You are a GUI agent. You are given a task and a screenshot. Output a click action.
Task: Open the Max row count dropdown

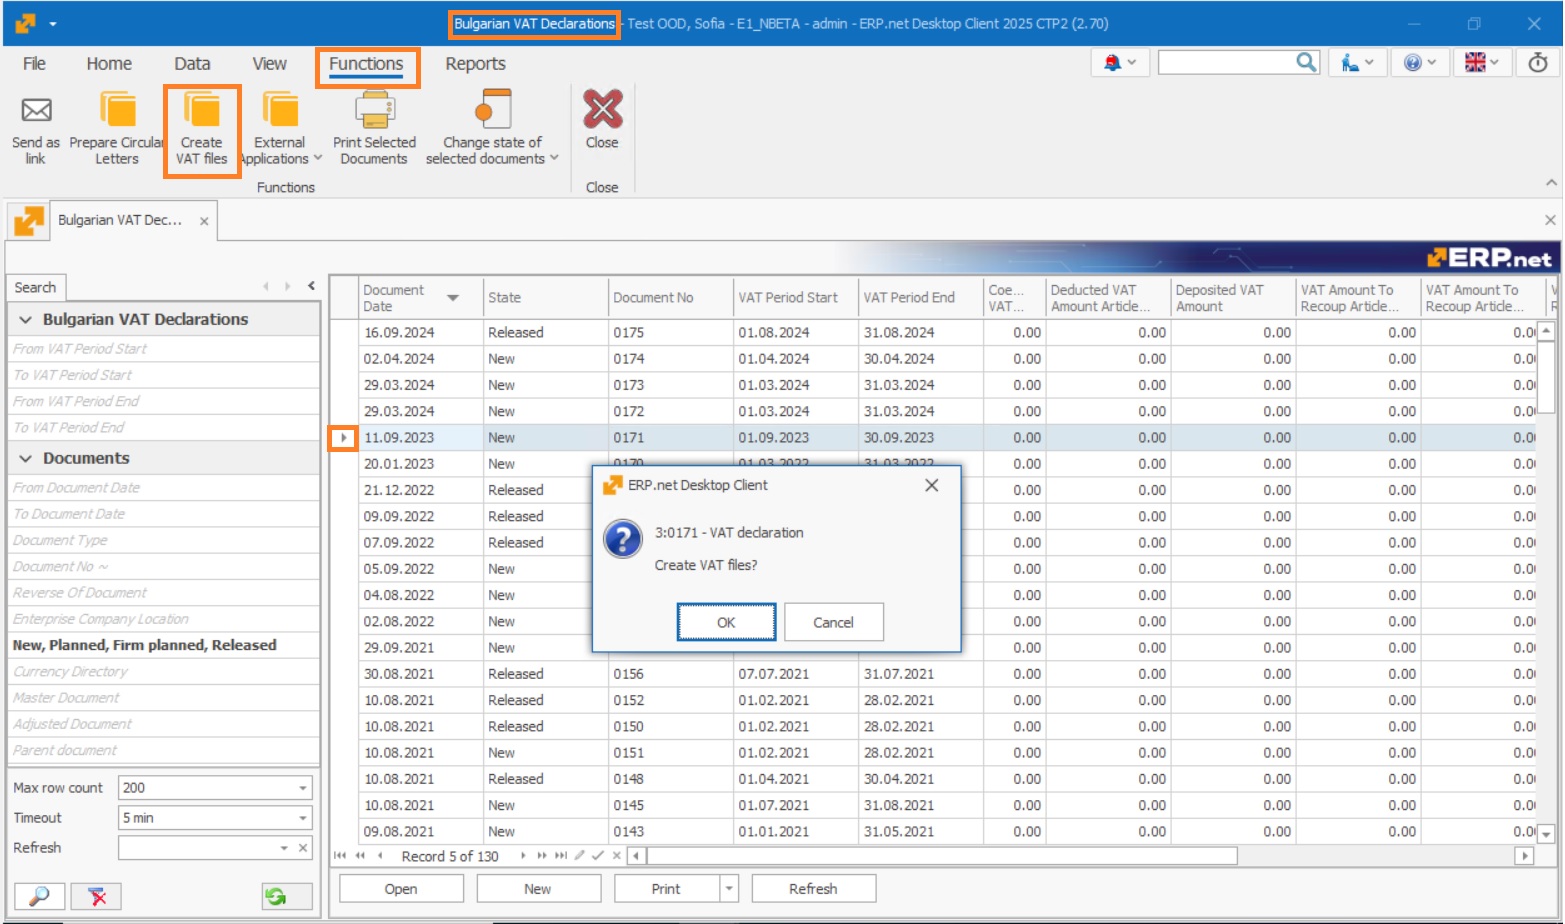point(303,788)
